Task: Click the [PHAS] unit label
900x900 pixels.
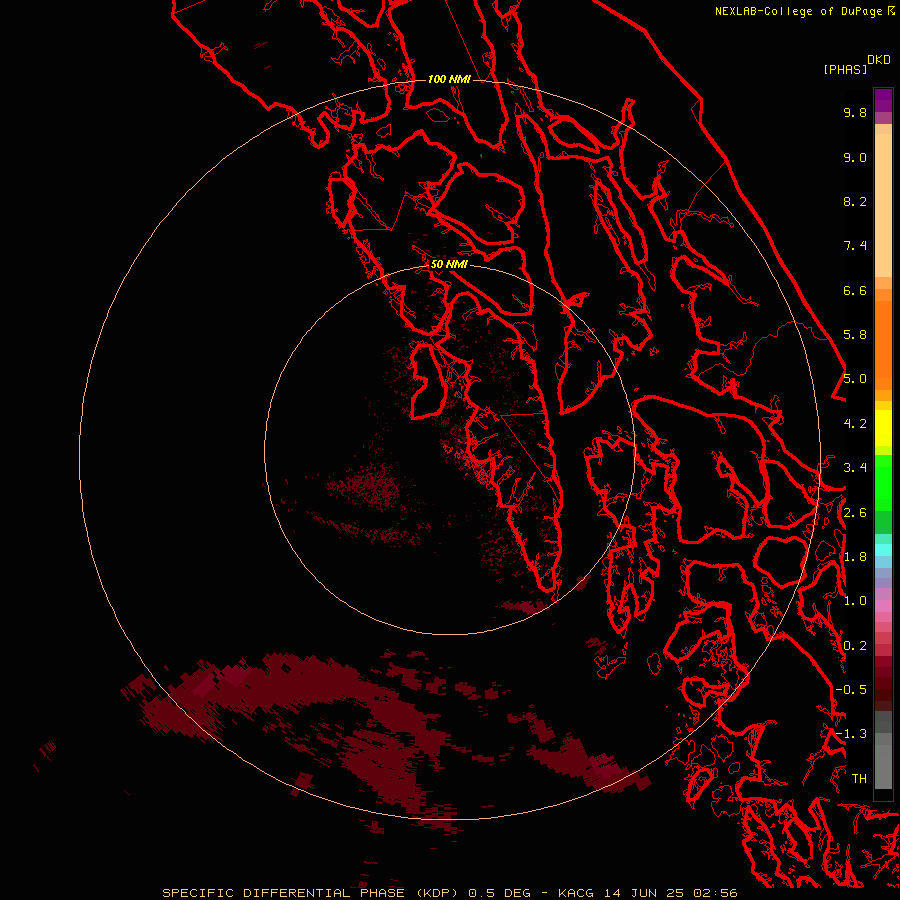Action: pos(845,69)
